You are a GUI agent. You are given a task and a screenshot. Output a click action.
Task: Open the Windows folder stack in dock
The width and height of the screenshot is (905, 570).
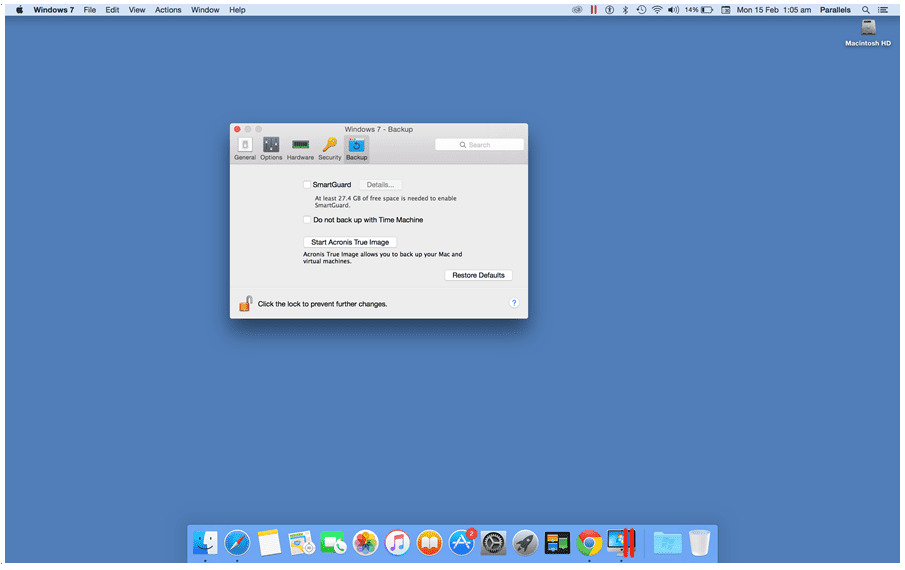tap(667, 542)
